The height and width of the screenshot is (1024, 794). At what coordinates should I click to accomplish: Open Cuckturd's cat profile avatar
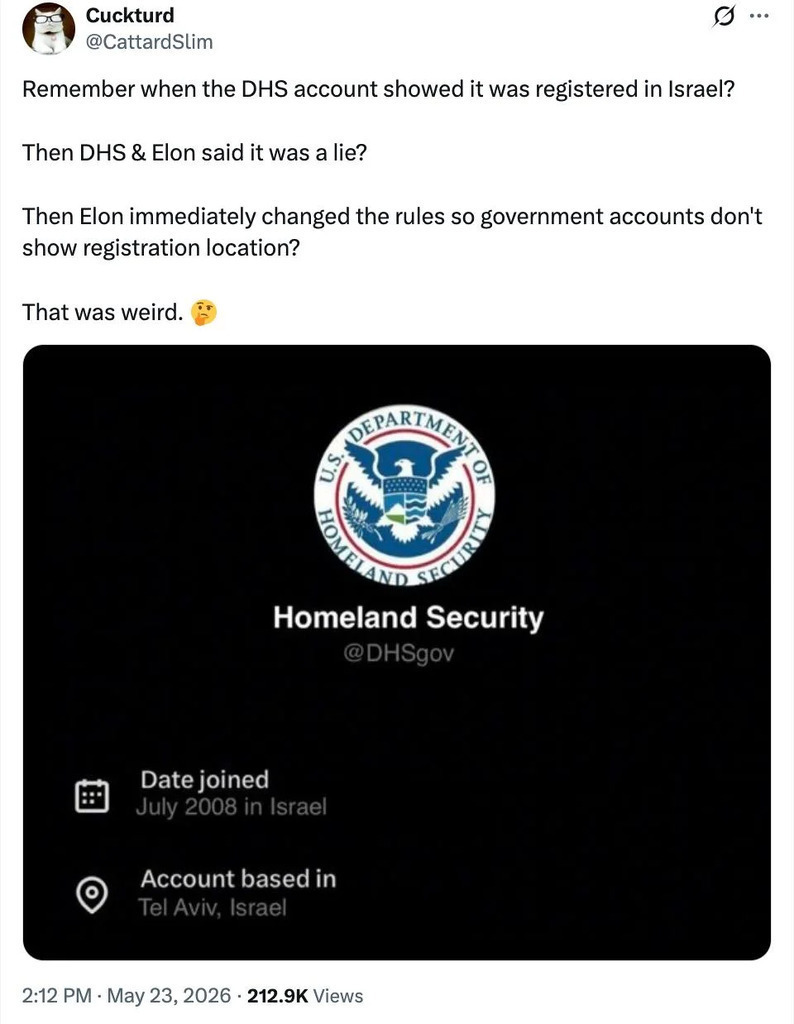pyautogui.click(x=48, y=29)
